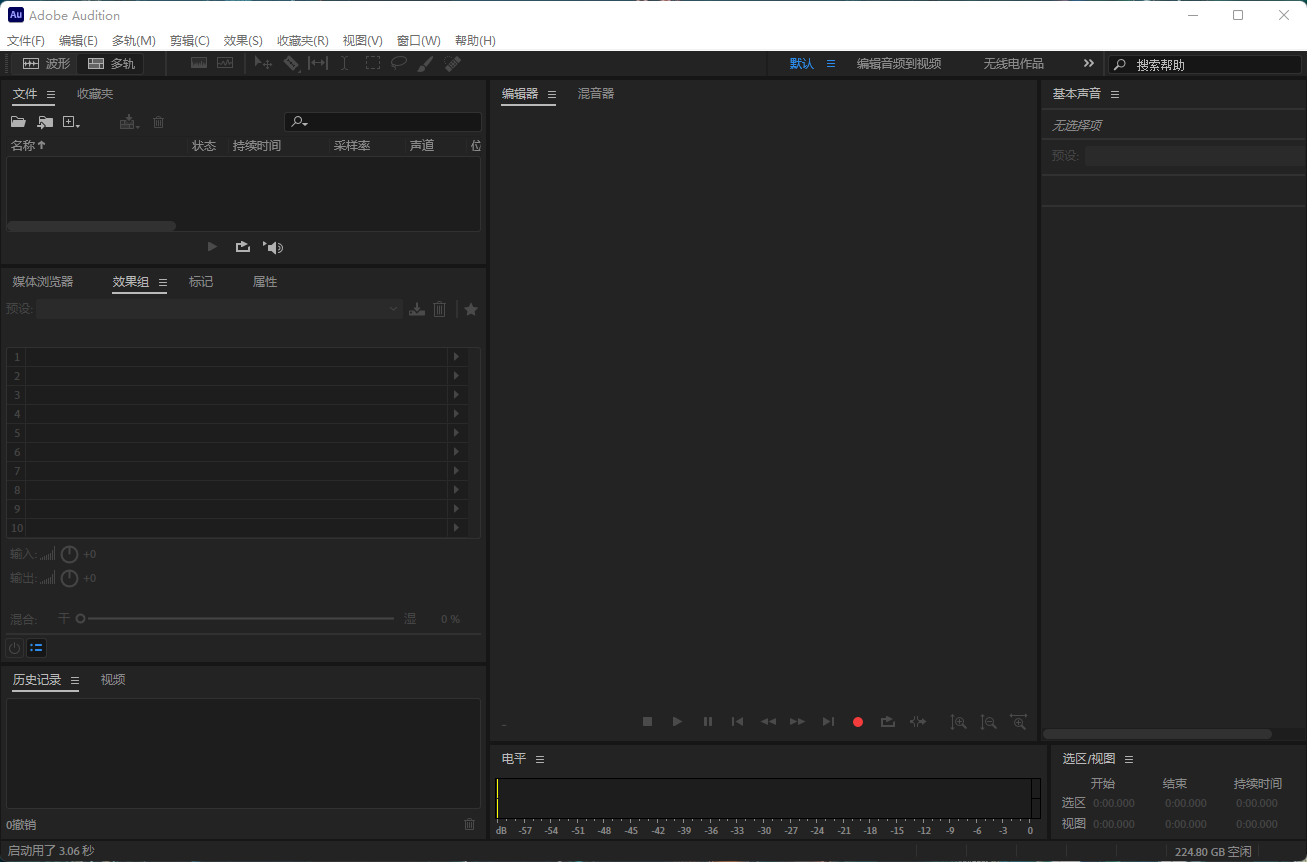This screenshot has width=1307, height=862.
Task: Expand effect slot 1 arrow
Action: 457,357
